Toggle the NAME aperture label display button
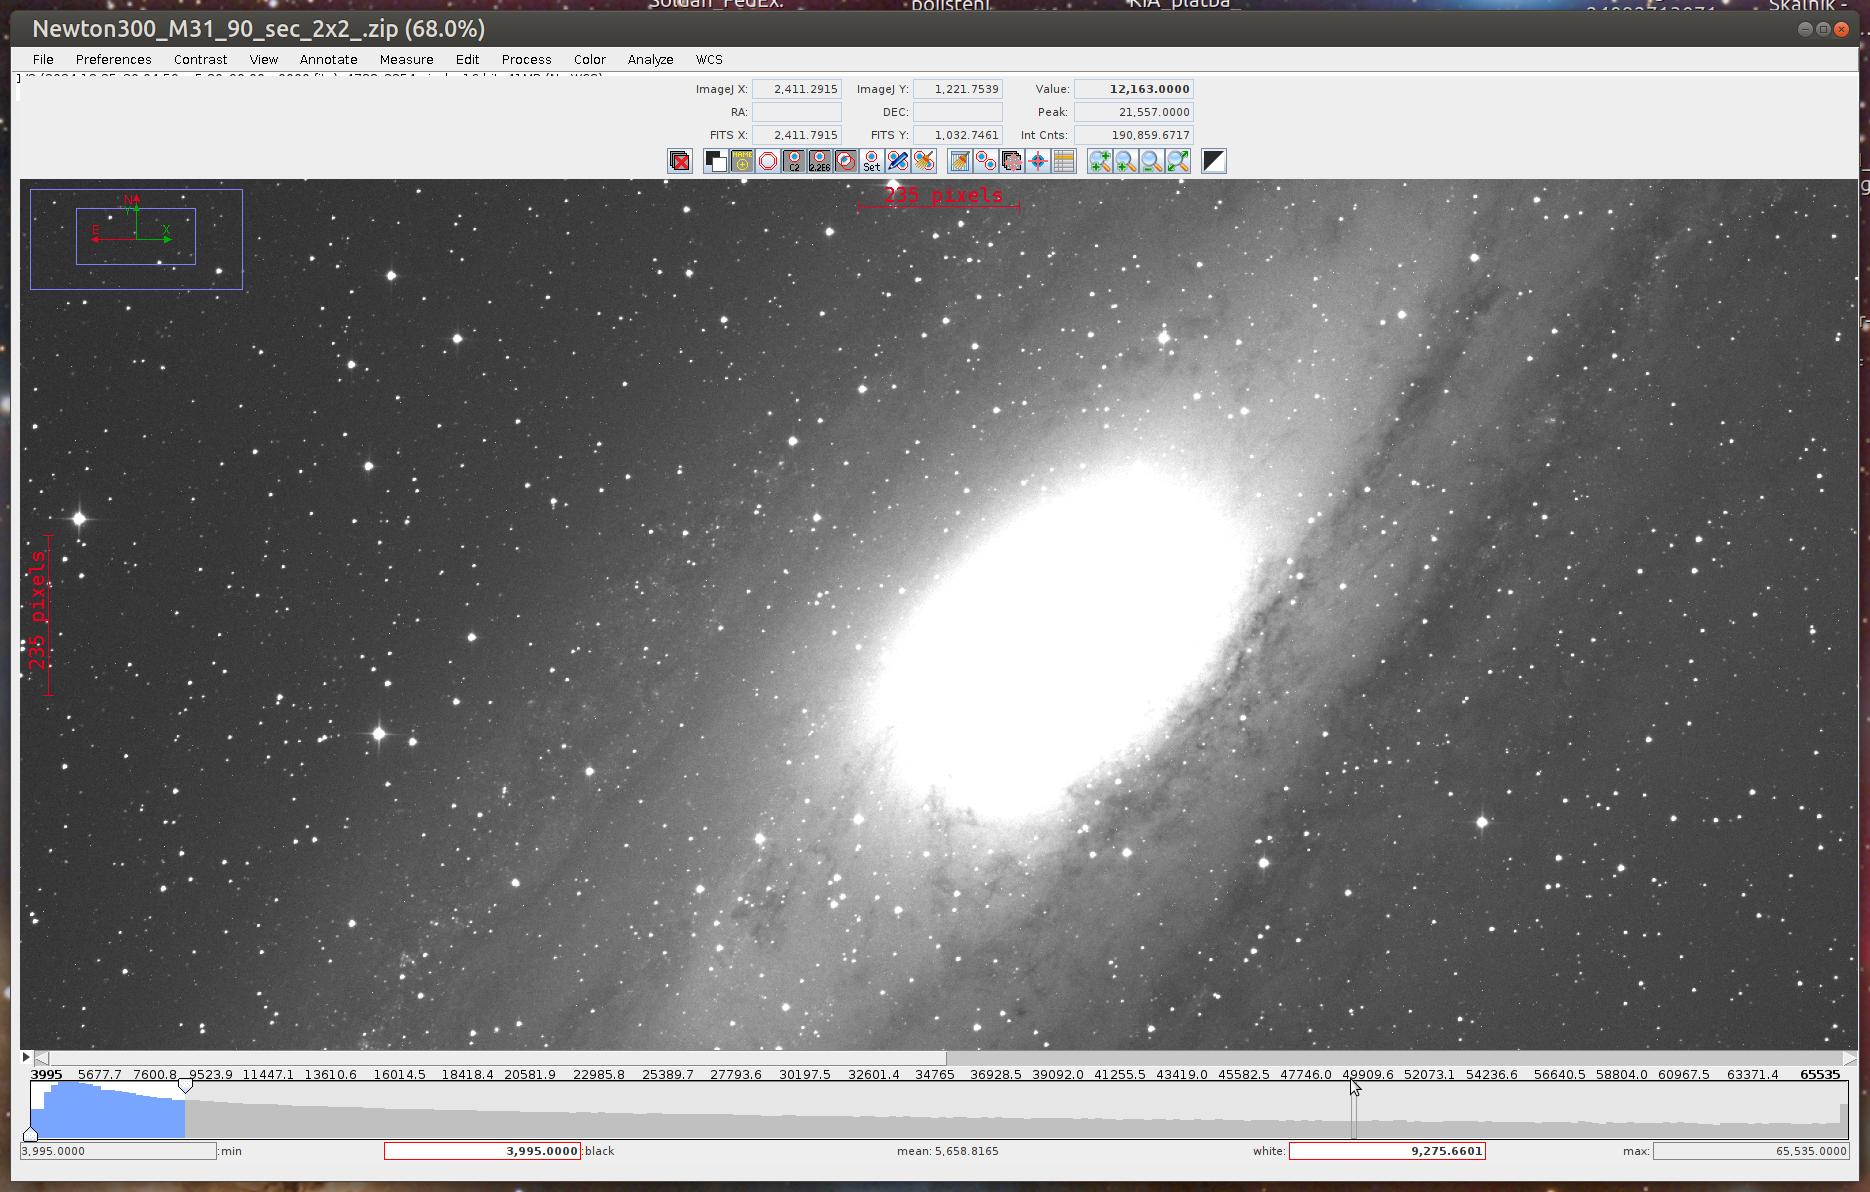The height and width of the screenshot is (1192, 1870). tap(742, 161)
